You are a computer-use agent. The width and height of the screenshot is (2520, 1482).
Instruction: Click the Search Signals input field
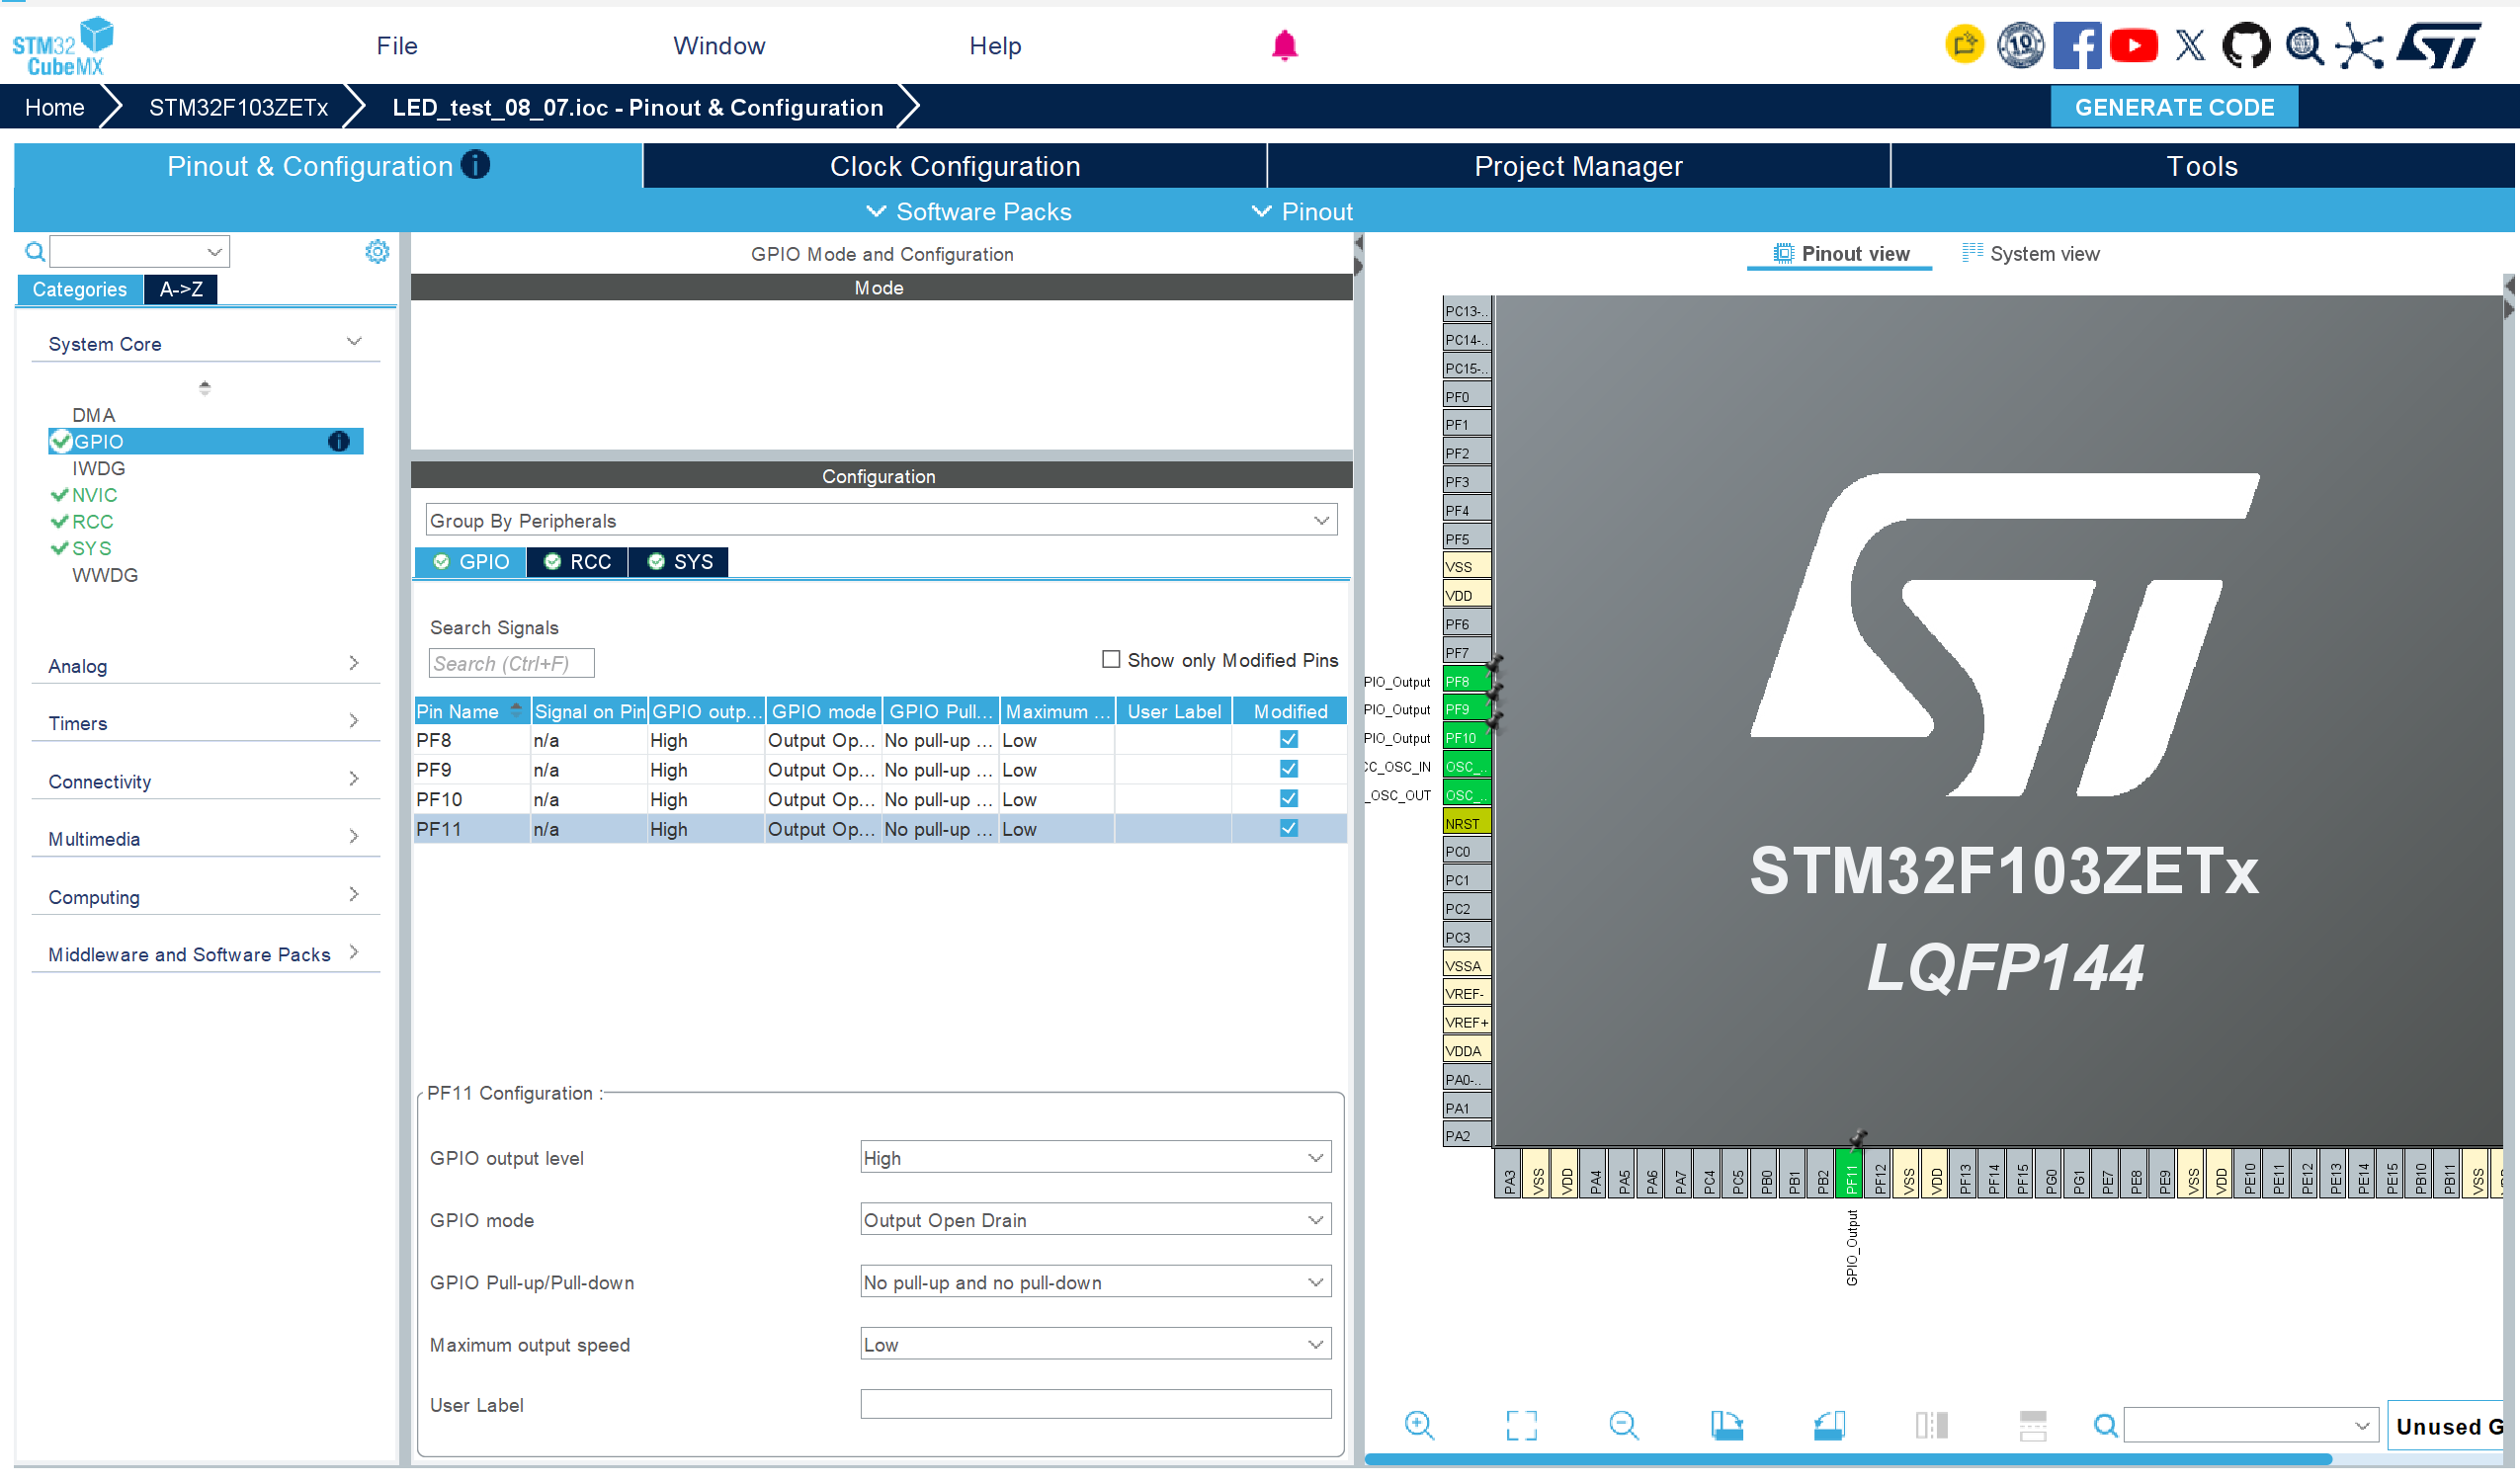point(511,663)
